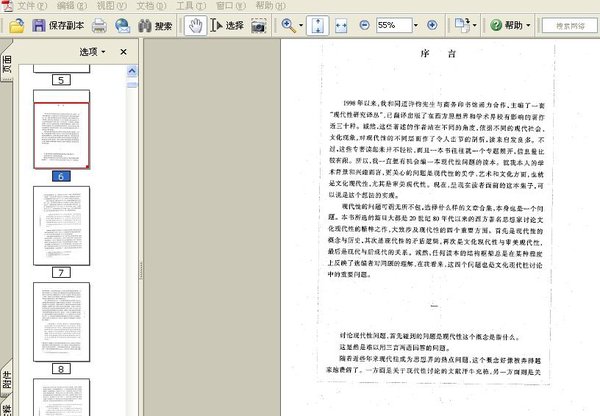Image resolution: width=600 pixels, height=416 pixels.
Task: Open a file with the folder icon
Action: pyautogui.click(x=16, y=26)
